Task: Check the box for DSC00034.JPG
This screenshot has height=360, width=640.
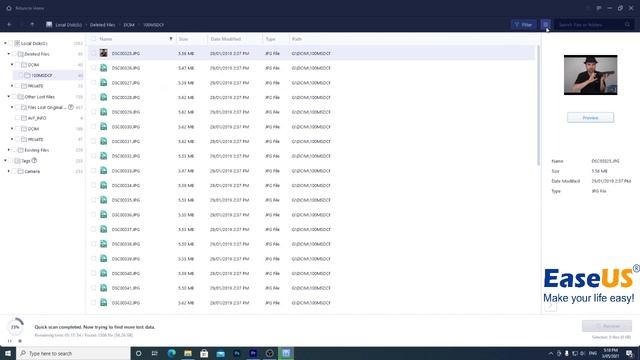Action: [93, 185]
